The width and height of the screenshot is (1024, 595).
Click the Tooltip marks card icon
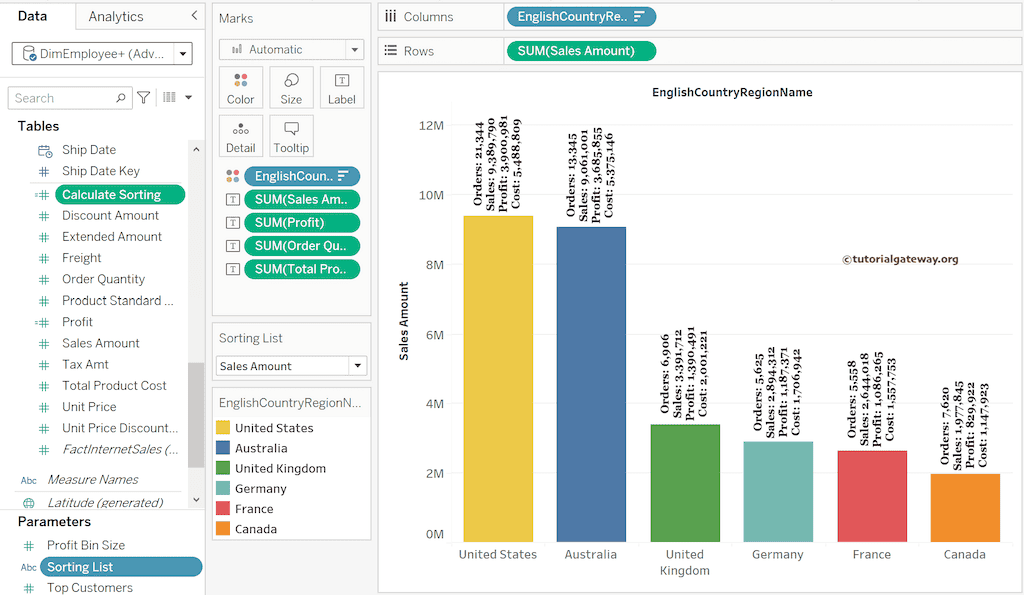click(x=291, y=135)
